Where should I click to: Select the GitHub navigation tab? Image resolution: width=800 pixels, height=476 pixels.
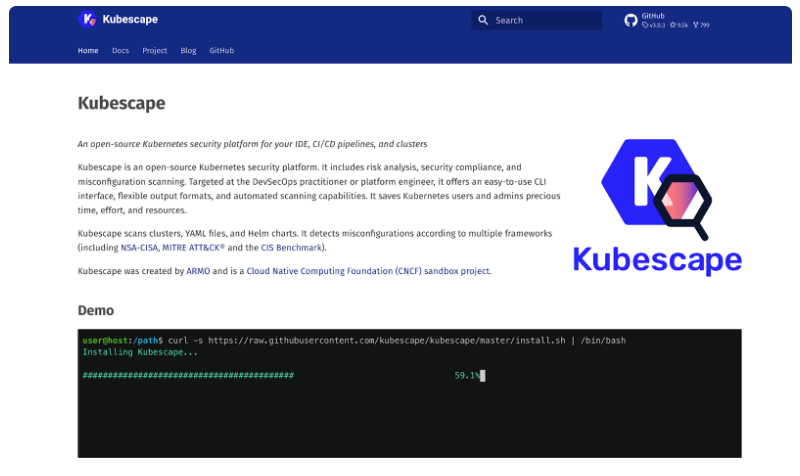221,51
